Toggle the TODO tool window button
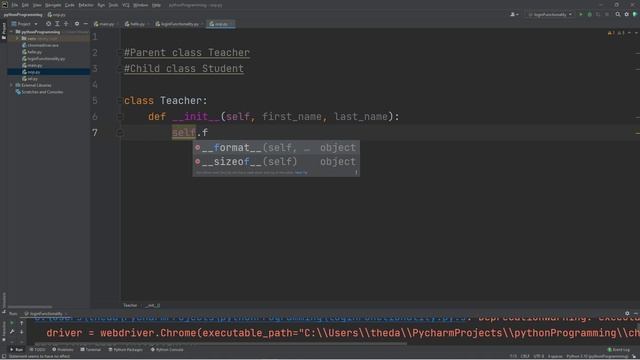 pyautogui.click(x=38, y=350)
